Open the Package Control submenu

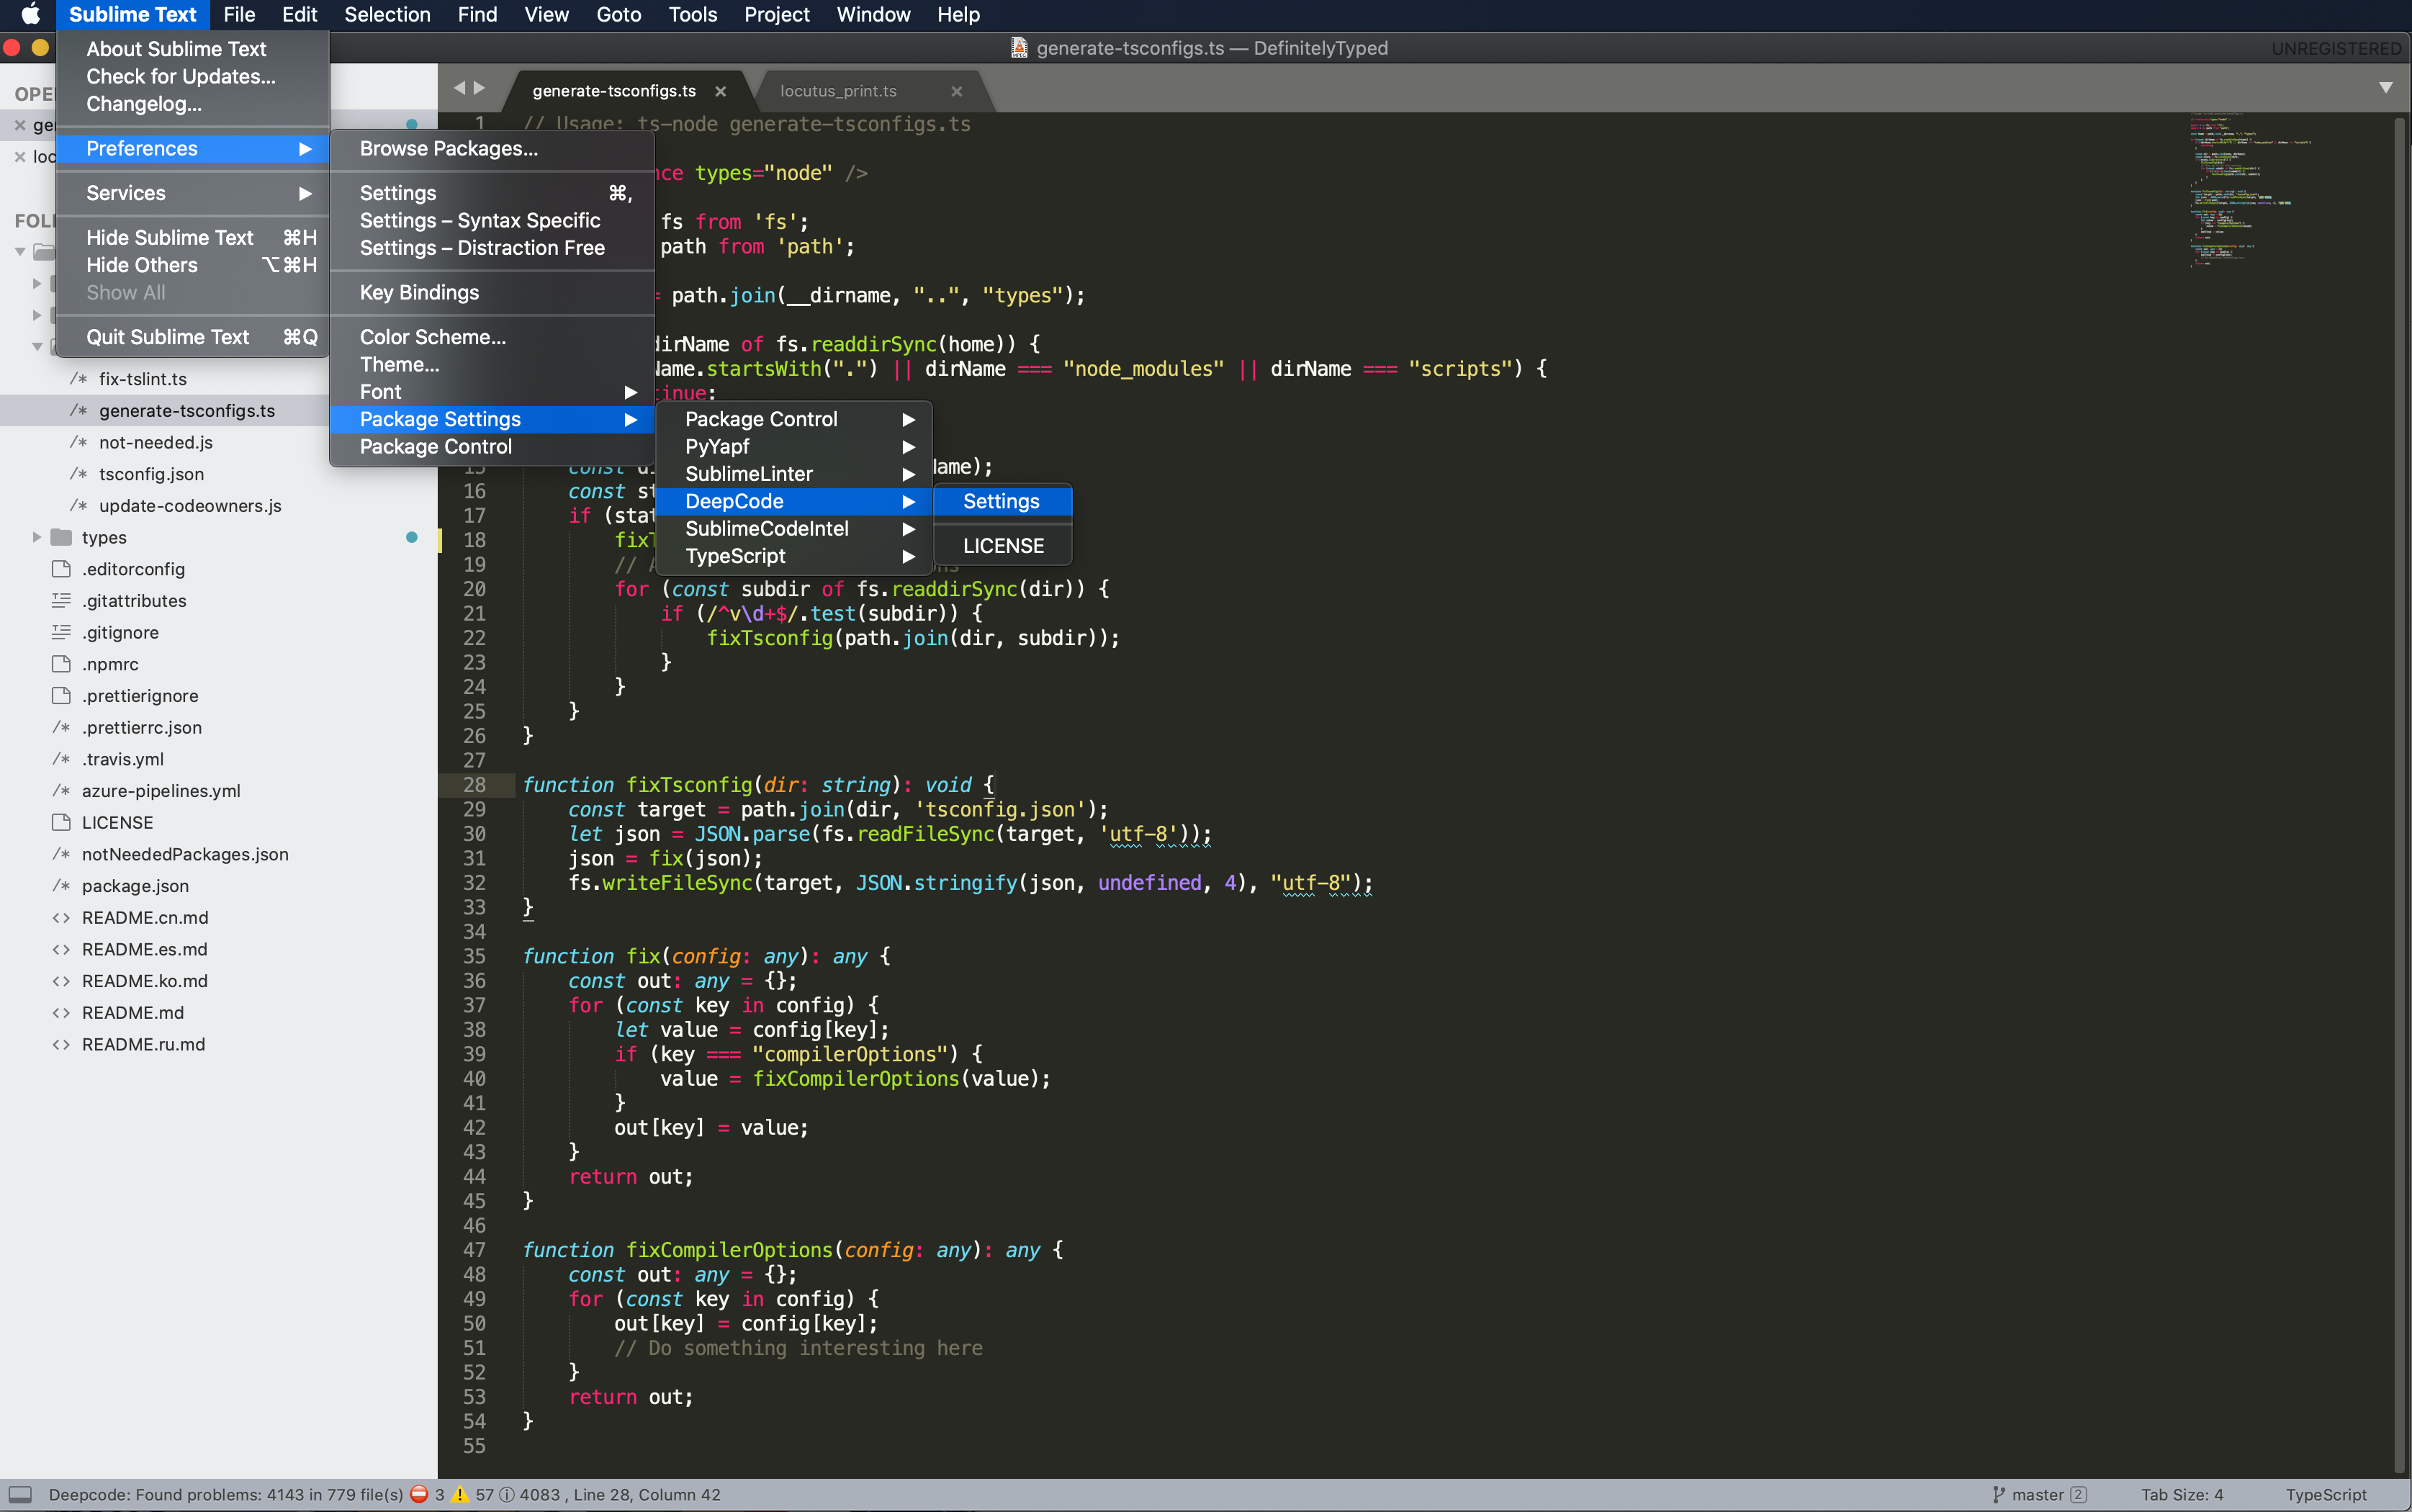click(760, 418)
